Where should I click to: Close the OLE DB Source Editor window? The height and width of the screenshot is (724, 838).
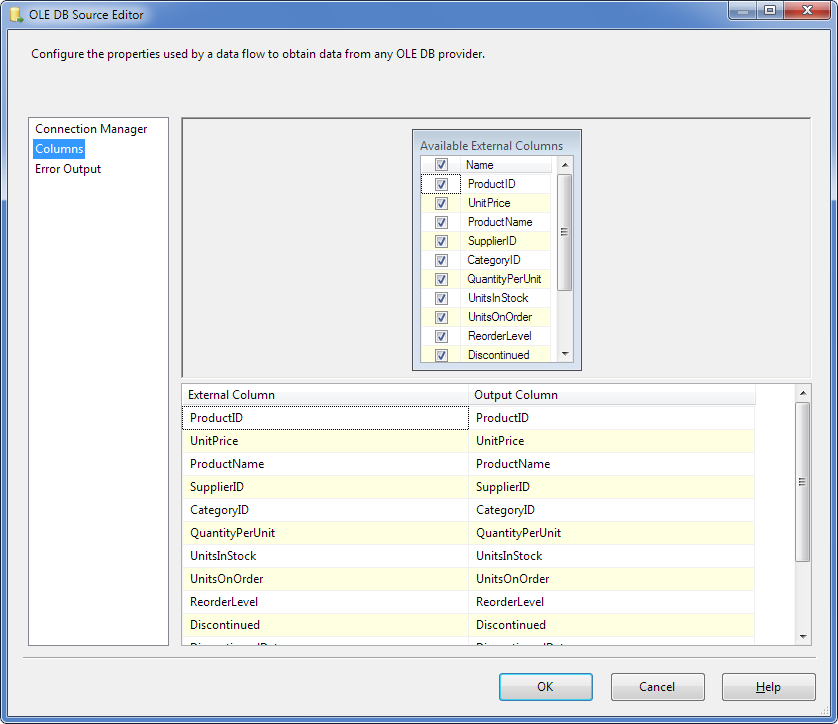pyautogui.click(x=811, y=11)
